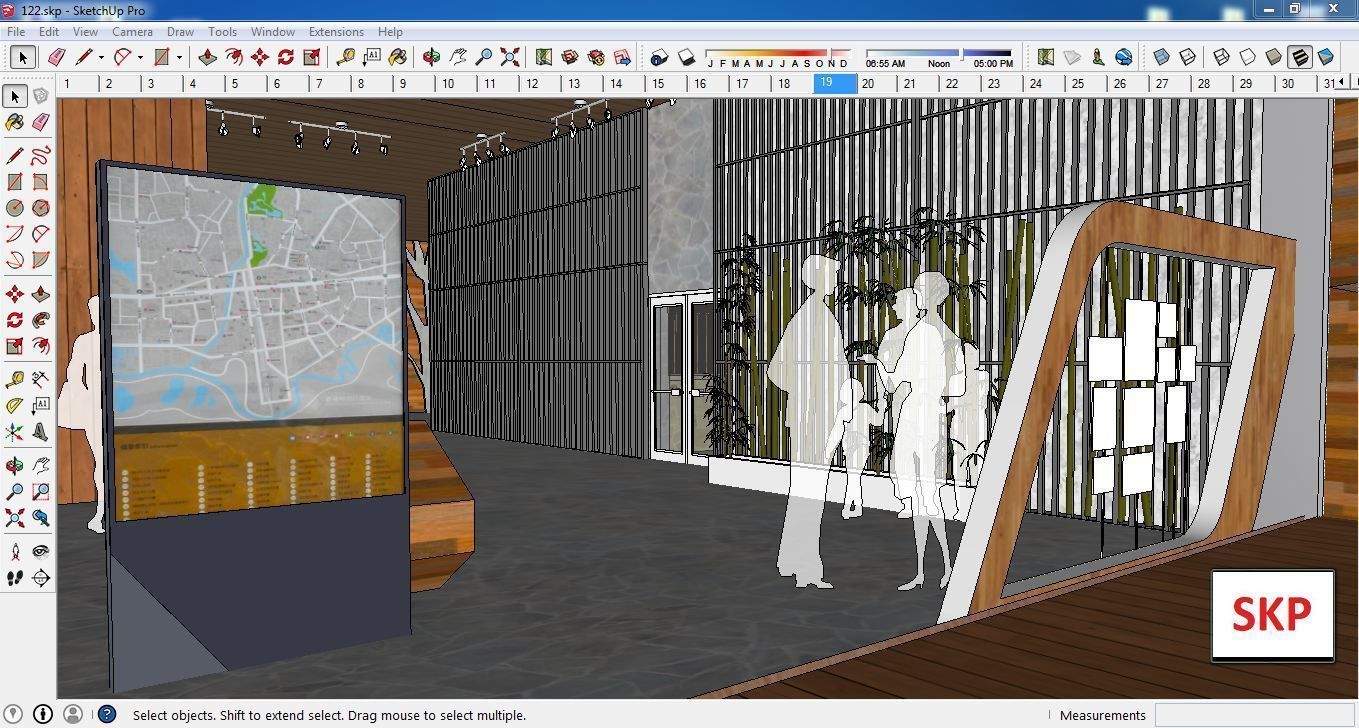The width and height of the screenshot is (1359, 728).
Task: Click the Photo Textures person icon
Action: (x=1098, y=57)
